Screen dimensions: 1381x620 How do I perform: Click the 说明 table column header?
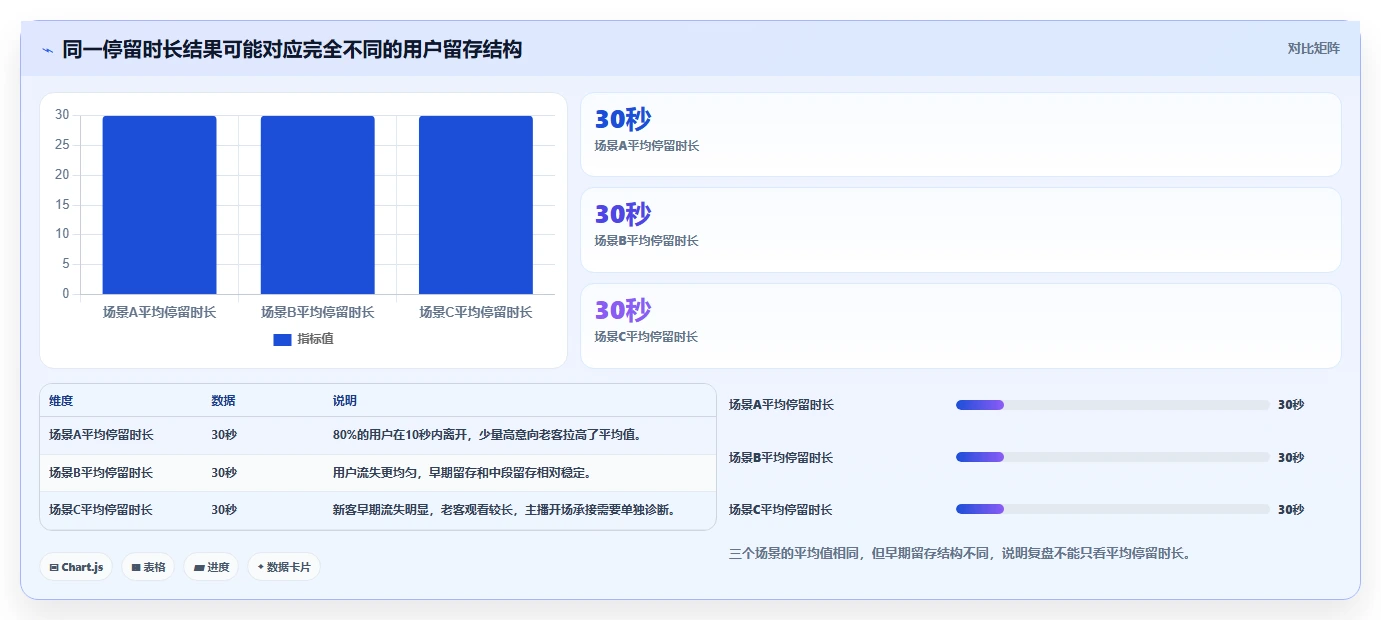[345, 401]
